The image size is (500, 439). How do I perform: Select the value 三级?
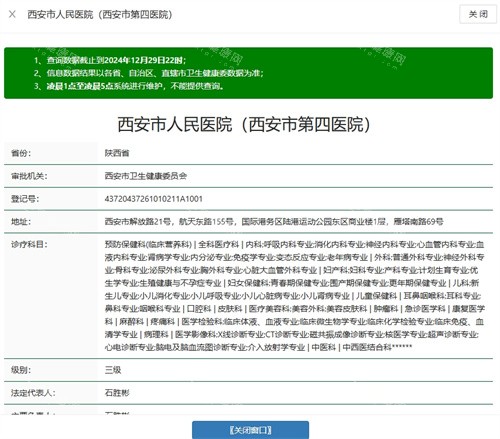pos(113,370)
